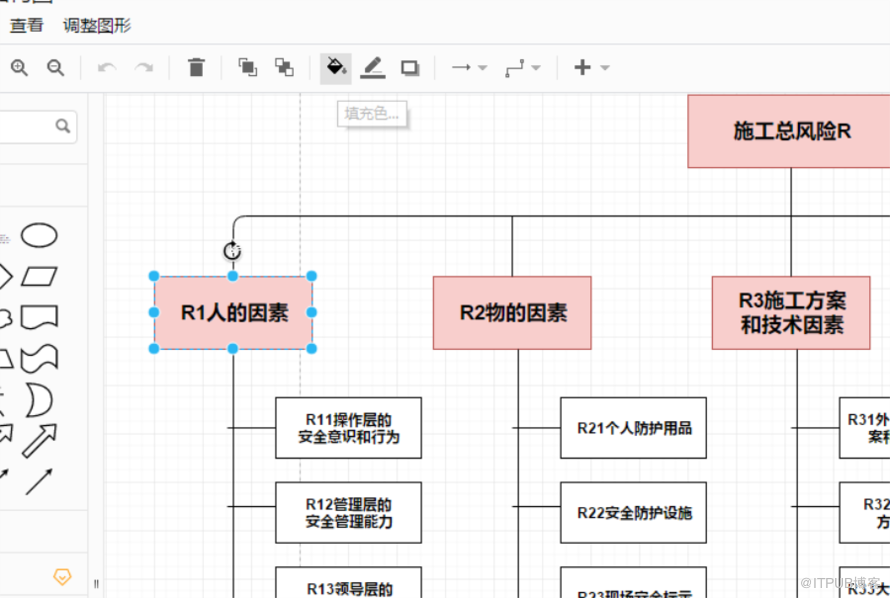
Task: Open the 查看 menu
Action: 27,26
